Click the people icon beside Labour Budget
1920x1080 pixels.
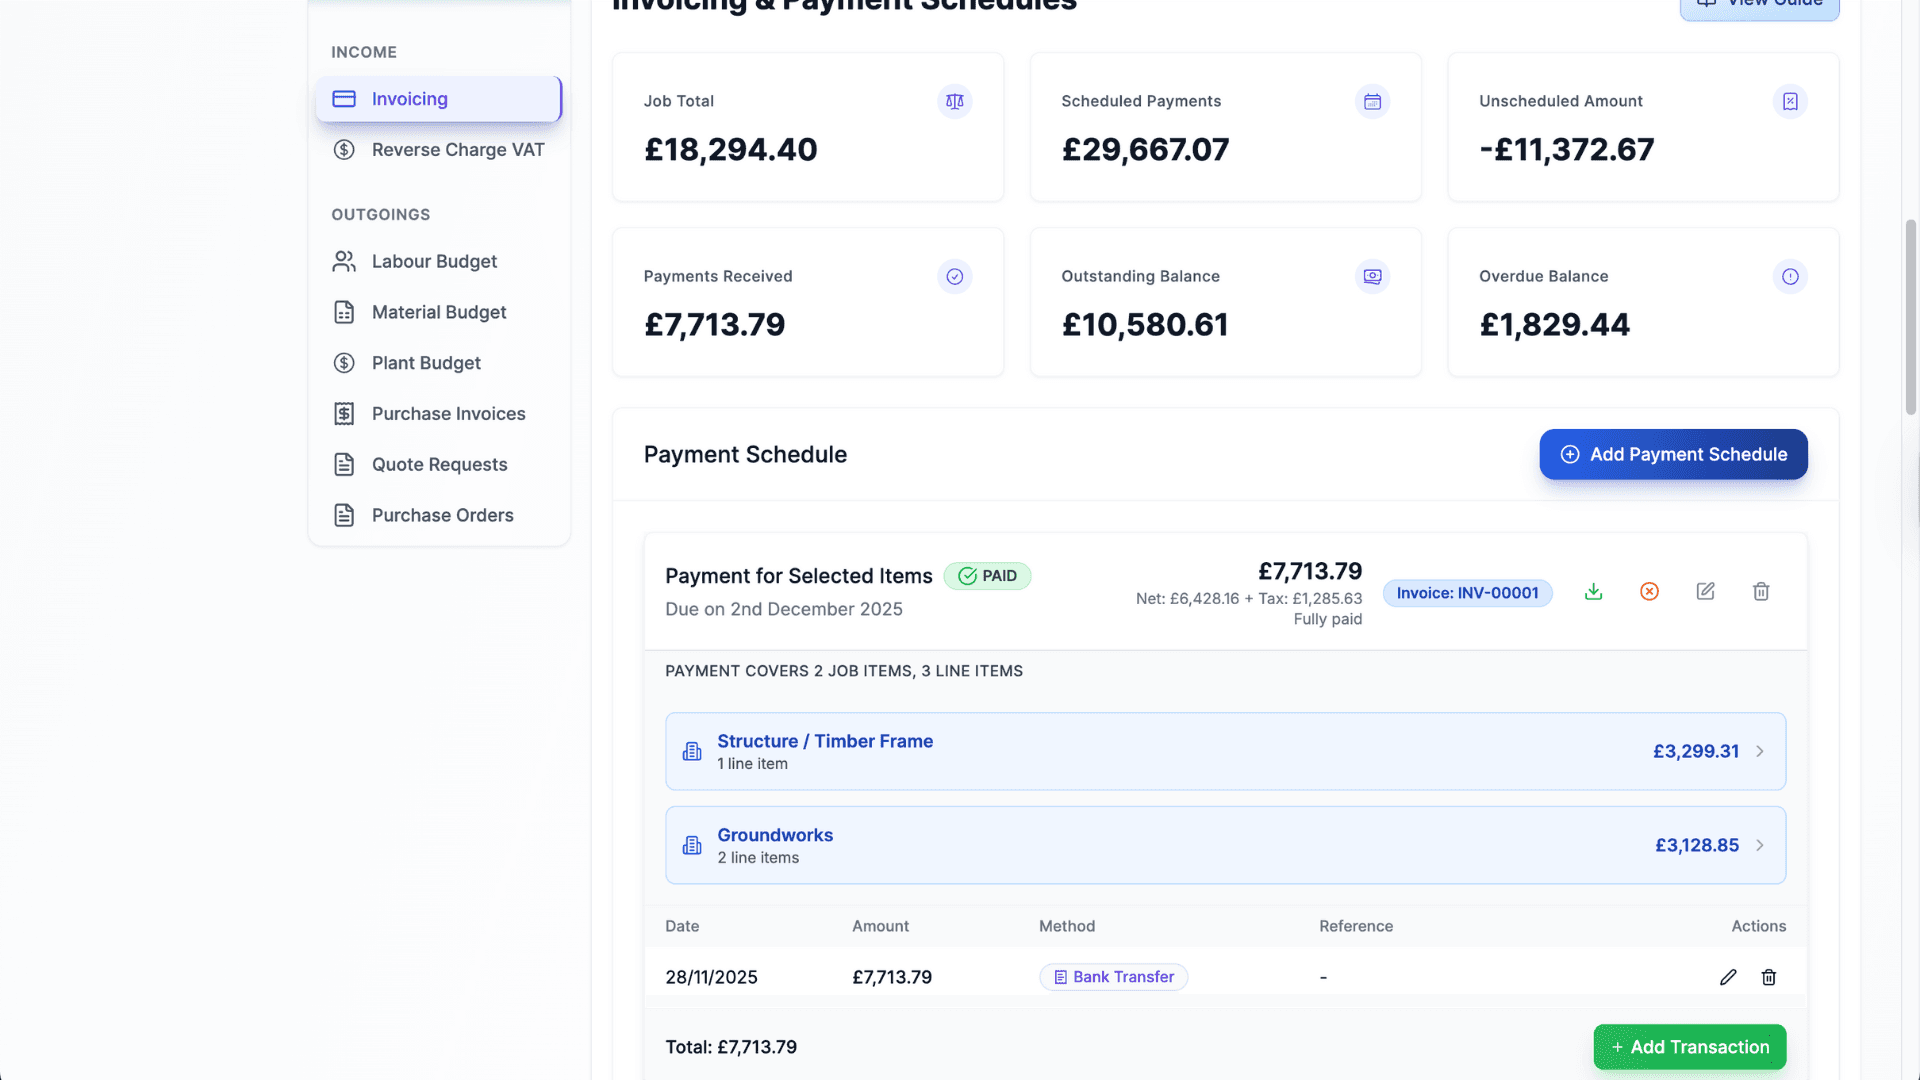pos(344,261)
